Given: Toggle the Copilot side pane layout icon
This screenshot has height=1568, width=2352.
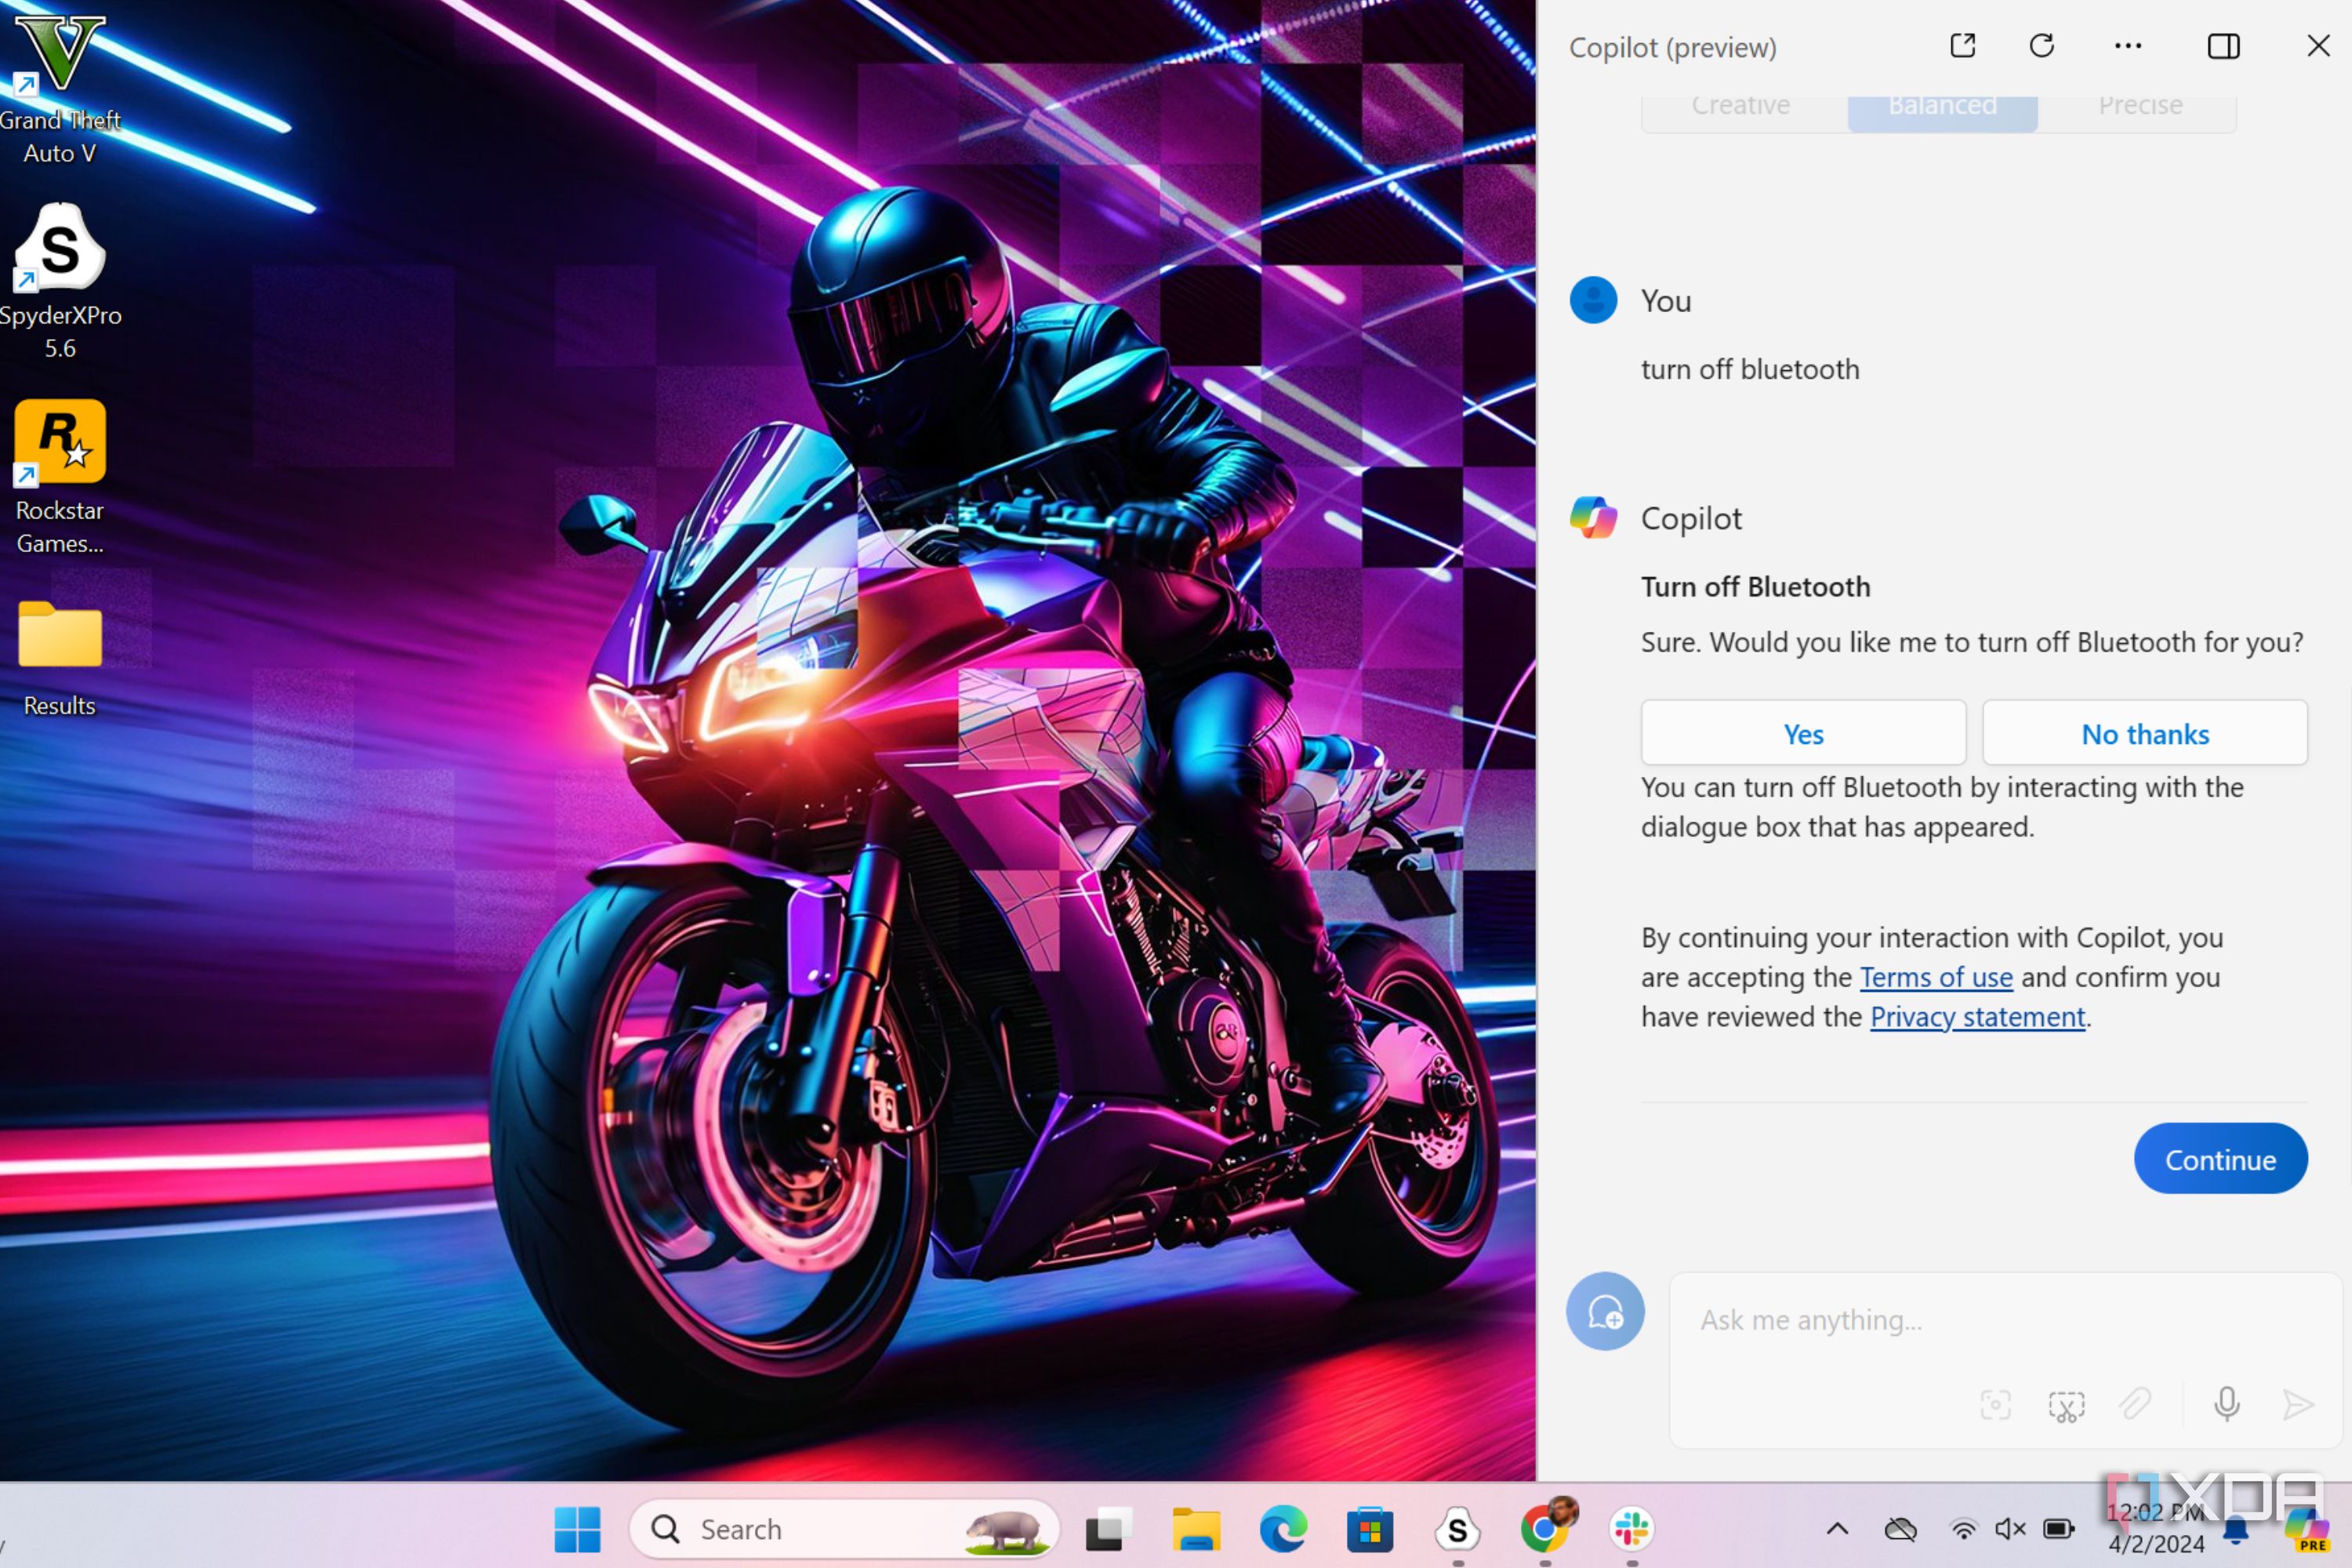Looking at the screenshot, I should tap(2224, 46).
